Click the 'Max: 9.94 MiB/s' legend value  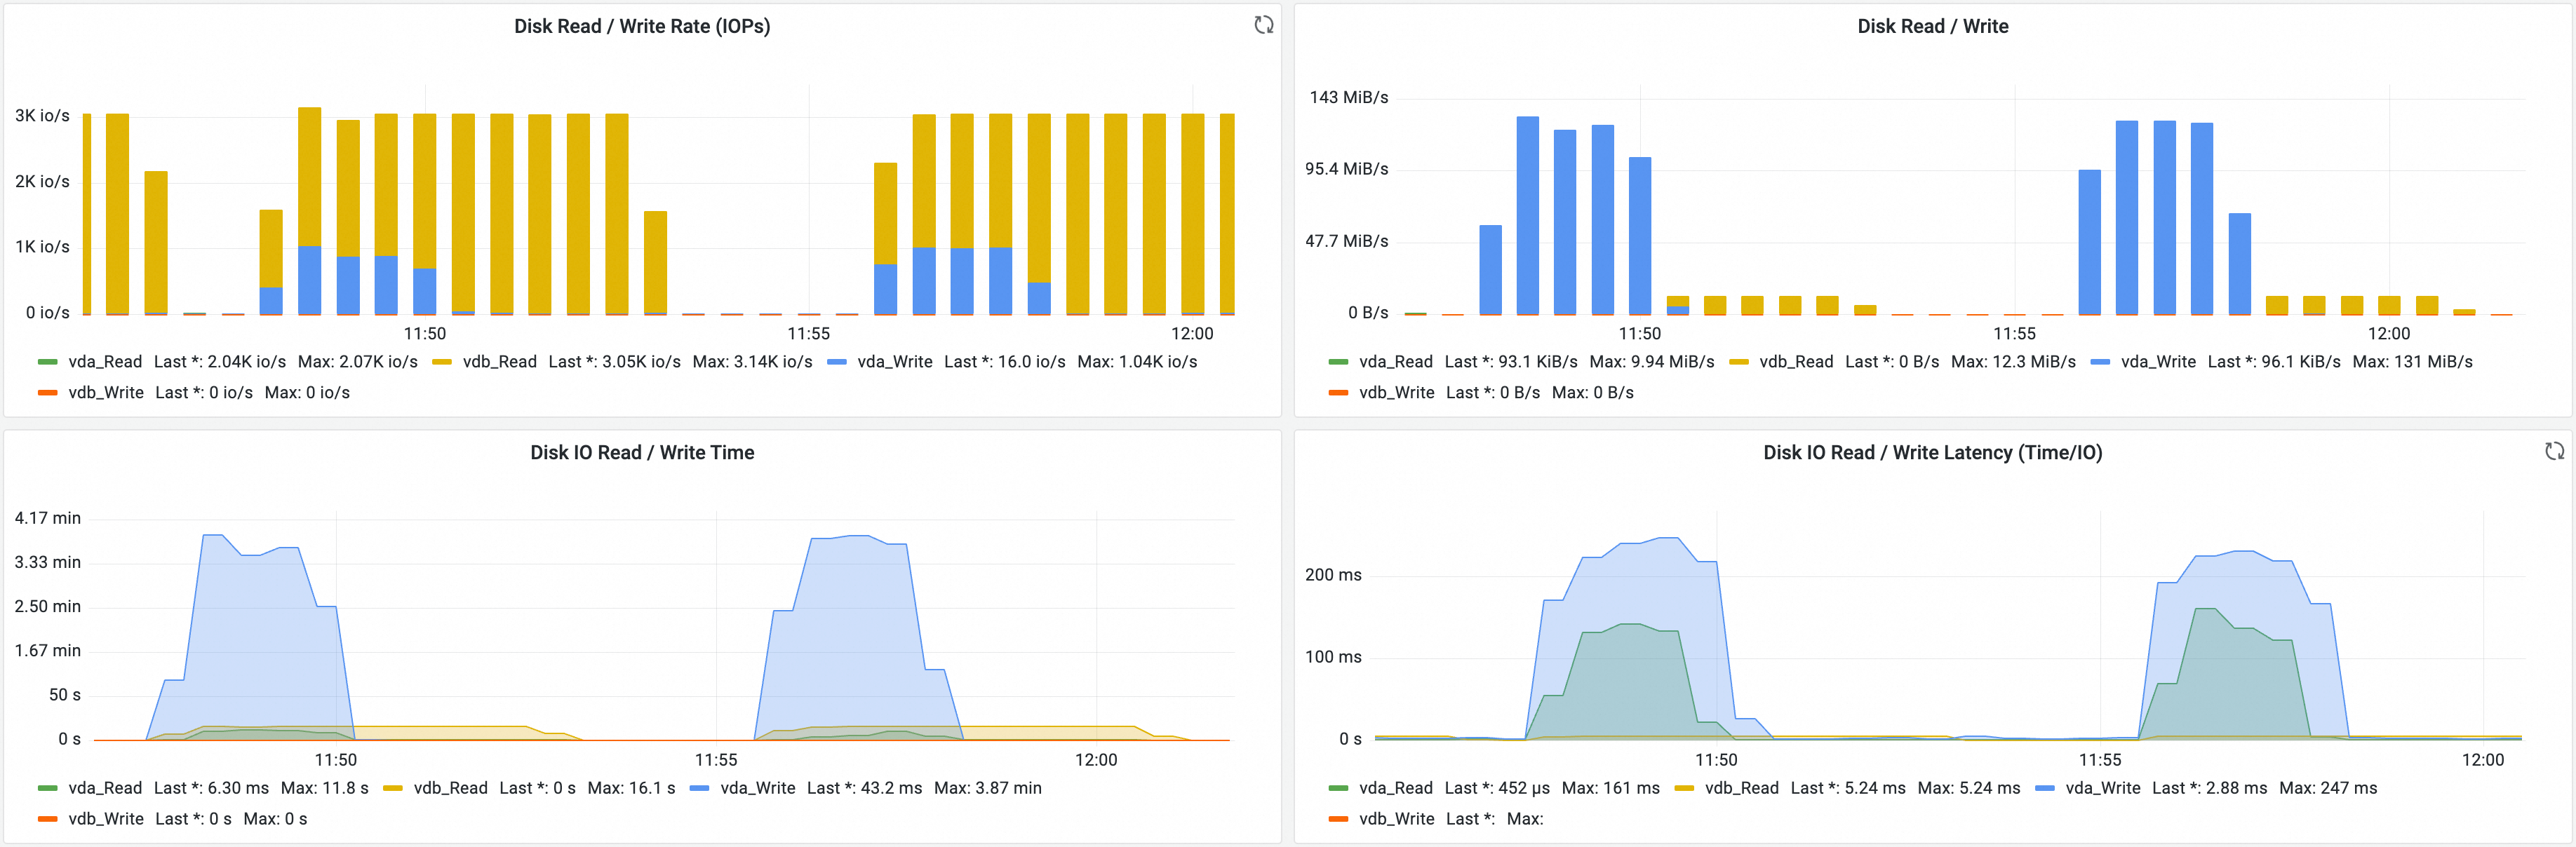tap(1652, 361)
